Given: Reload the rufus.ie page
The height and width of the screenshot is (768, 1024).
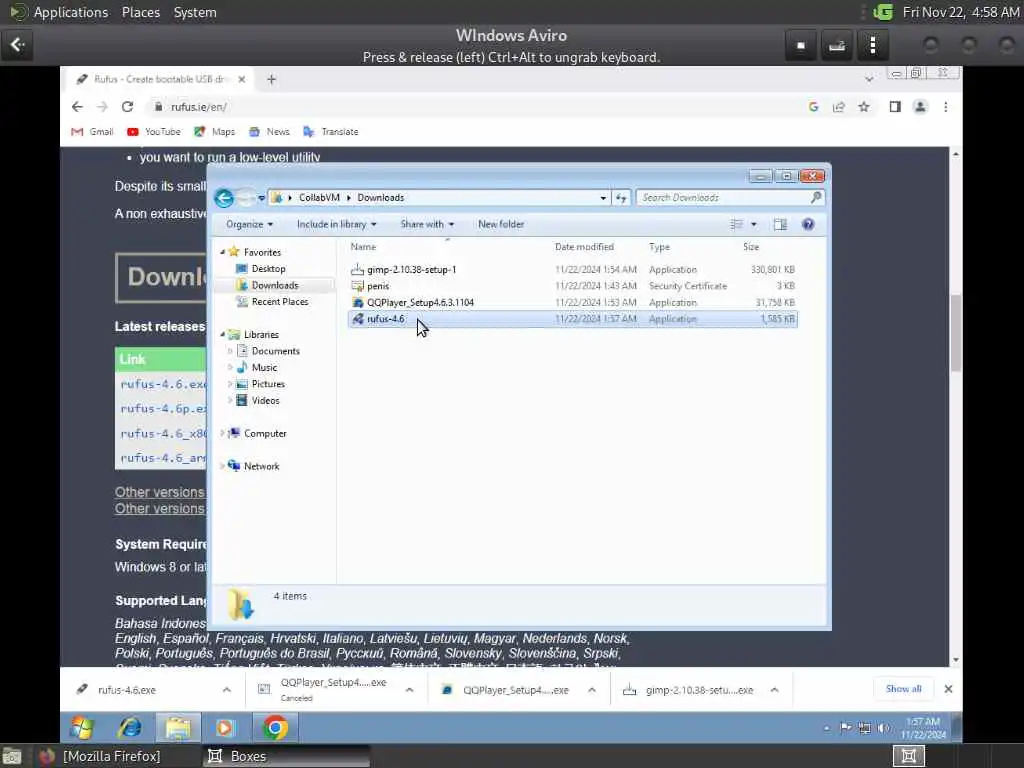Looking at the screenshot, I should pos(127,107).
